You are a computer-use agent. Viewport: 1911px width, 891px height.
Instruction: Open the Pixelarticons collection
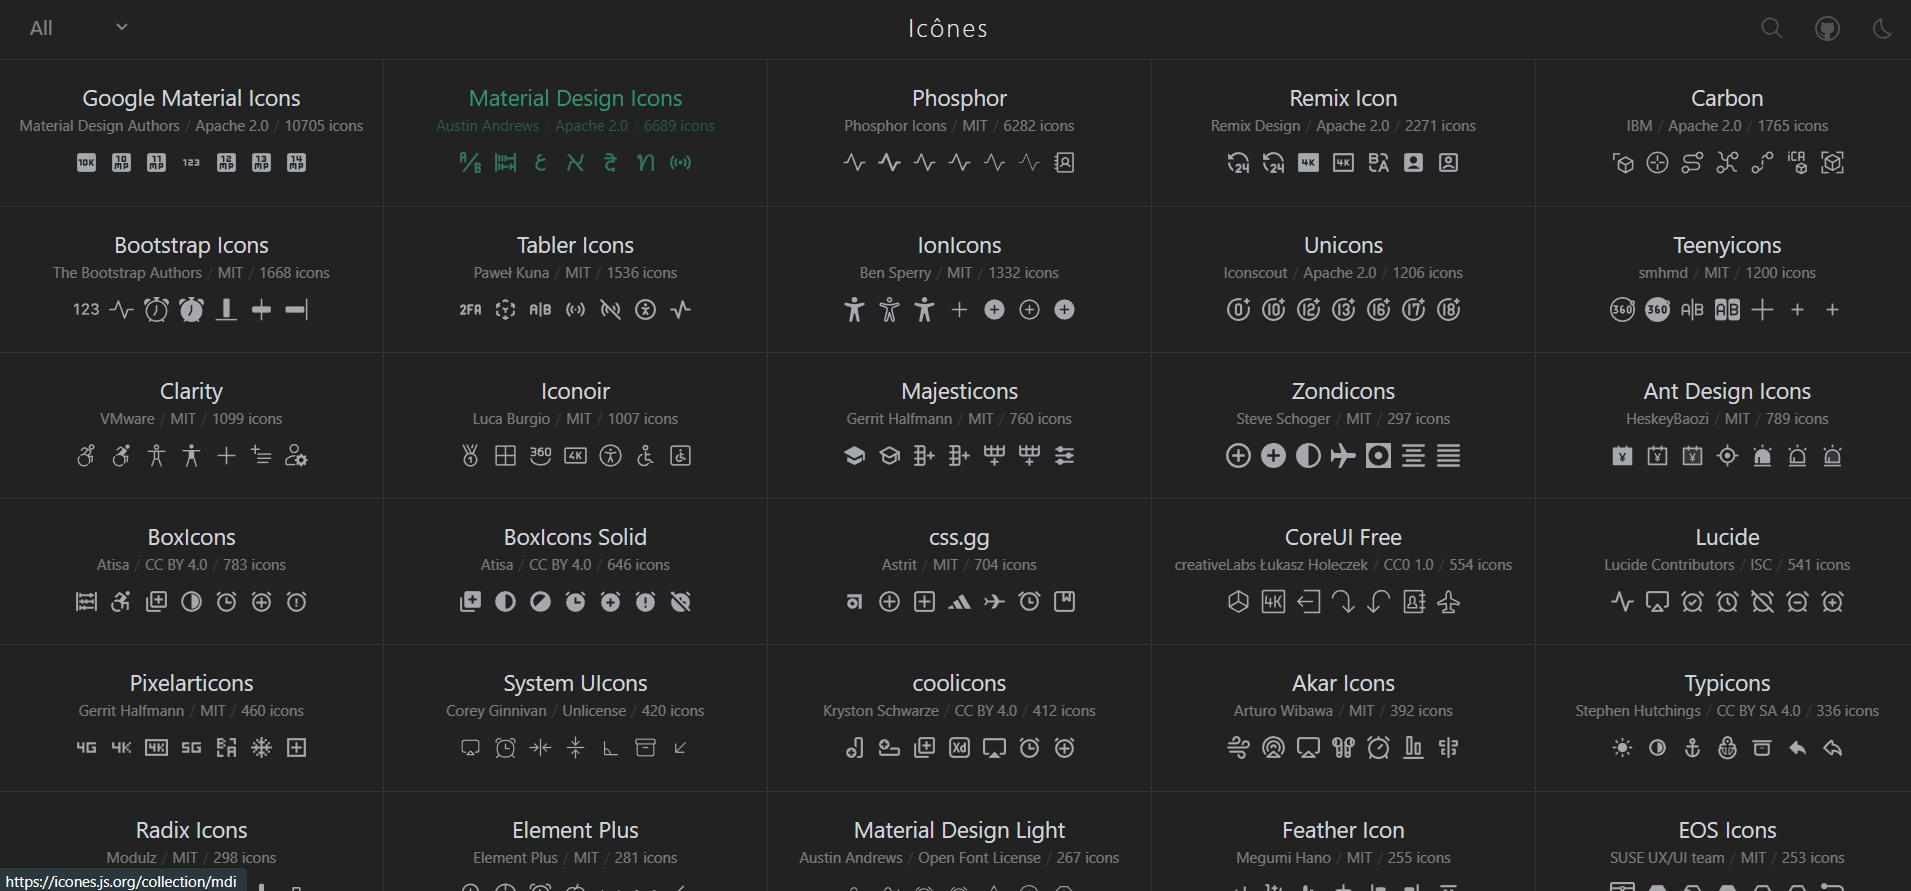coord(191,718)
